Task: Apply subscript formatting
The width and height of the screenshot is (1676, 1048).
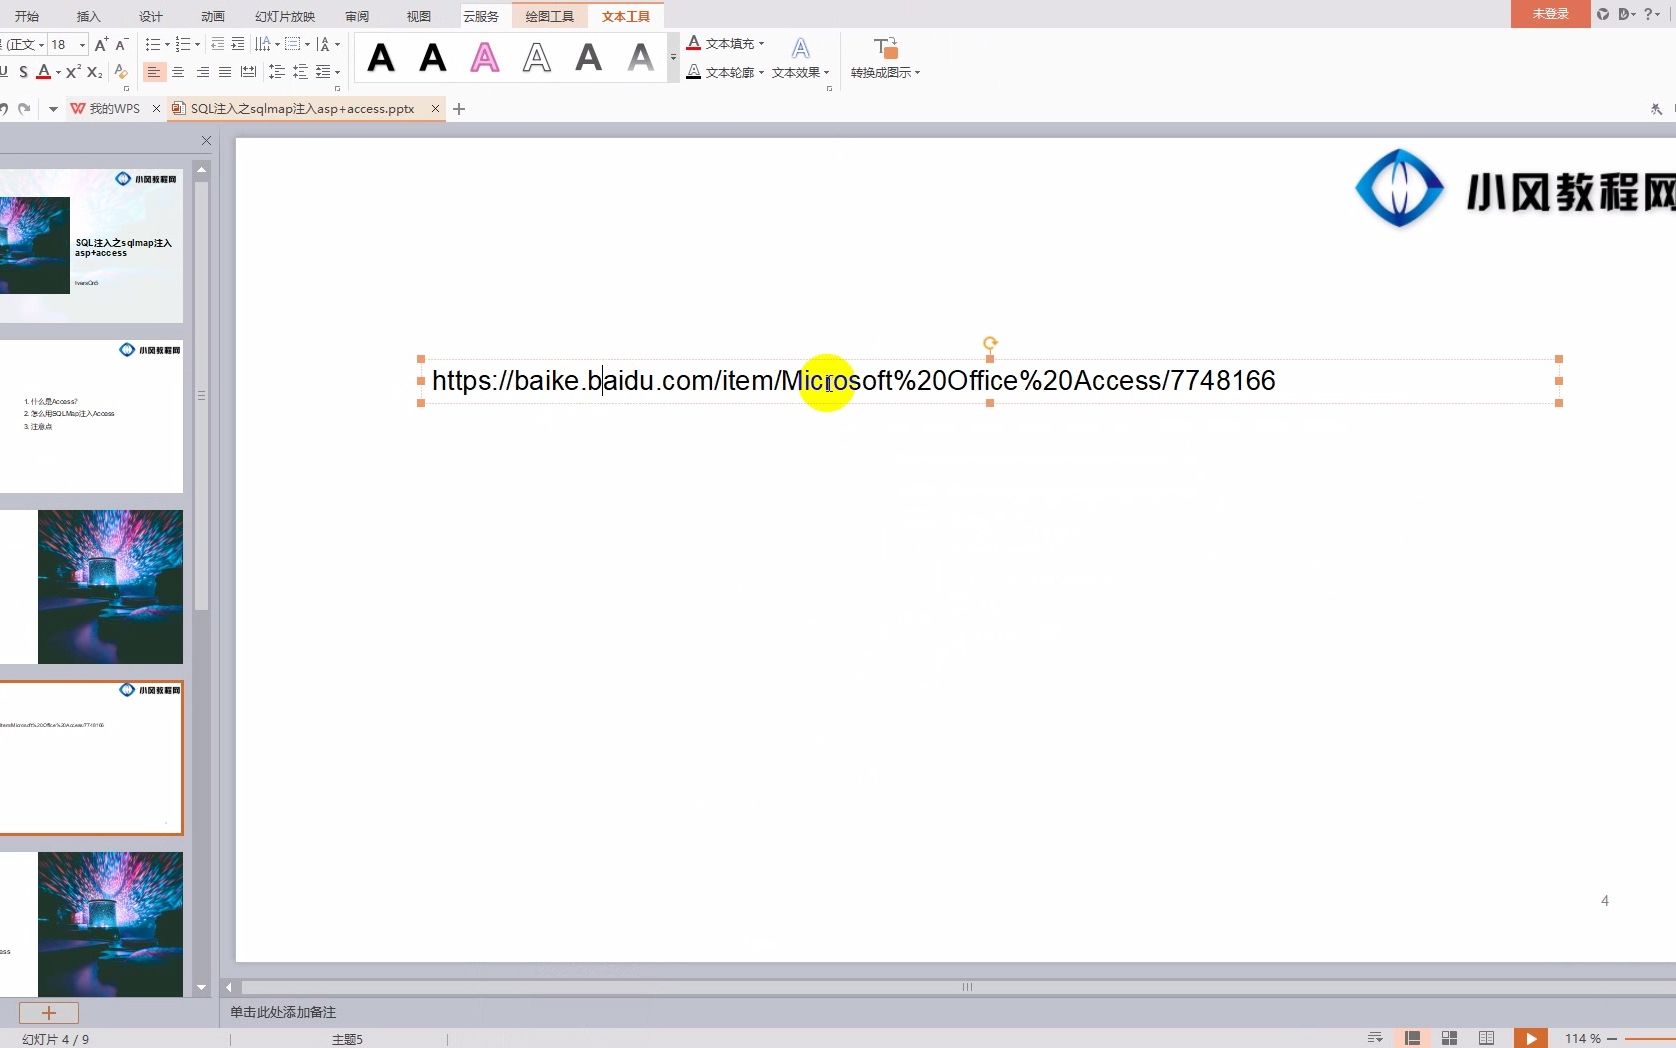Action: (x=95, y=72)
